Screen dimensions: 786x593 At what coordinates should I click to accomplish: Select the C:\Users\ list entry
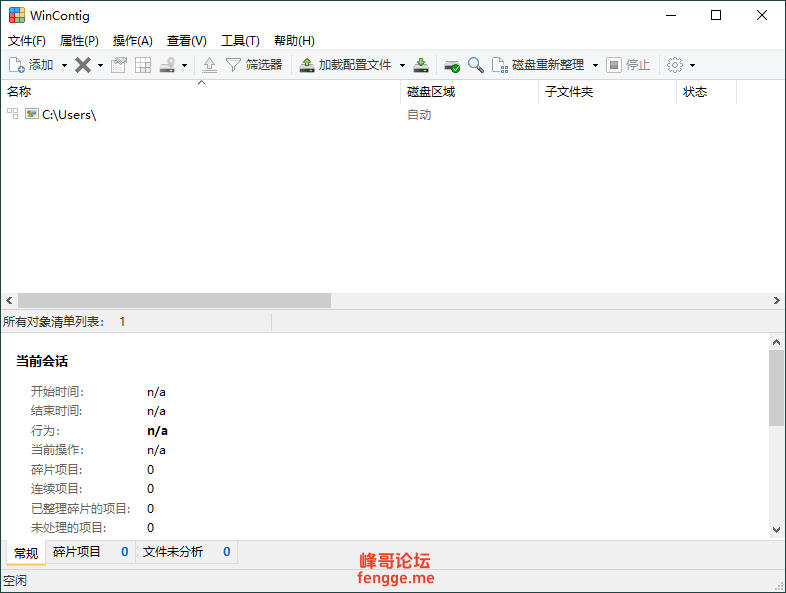click(x=69, y=115)
